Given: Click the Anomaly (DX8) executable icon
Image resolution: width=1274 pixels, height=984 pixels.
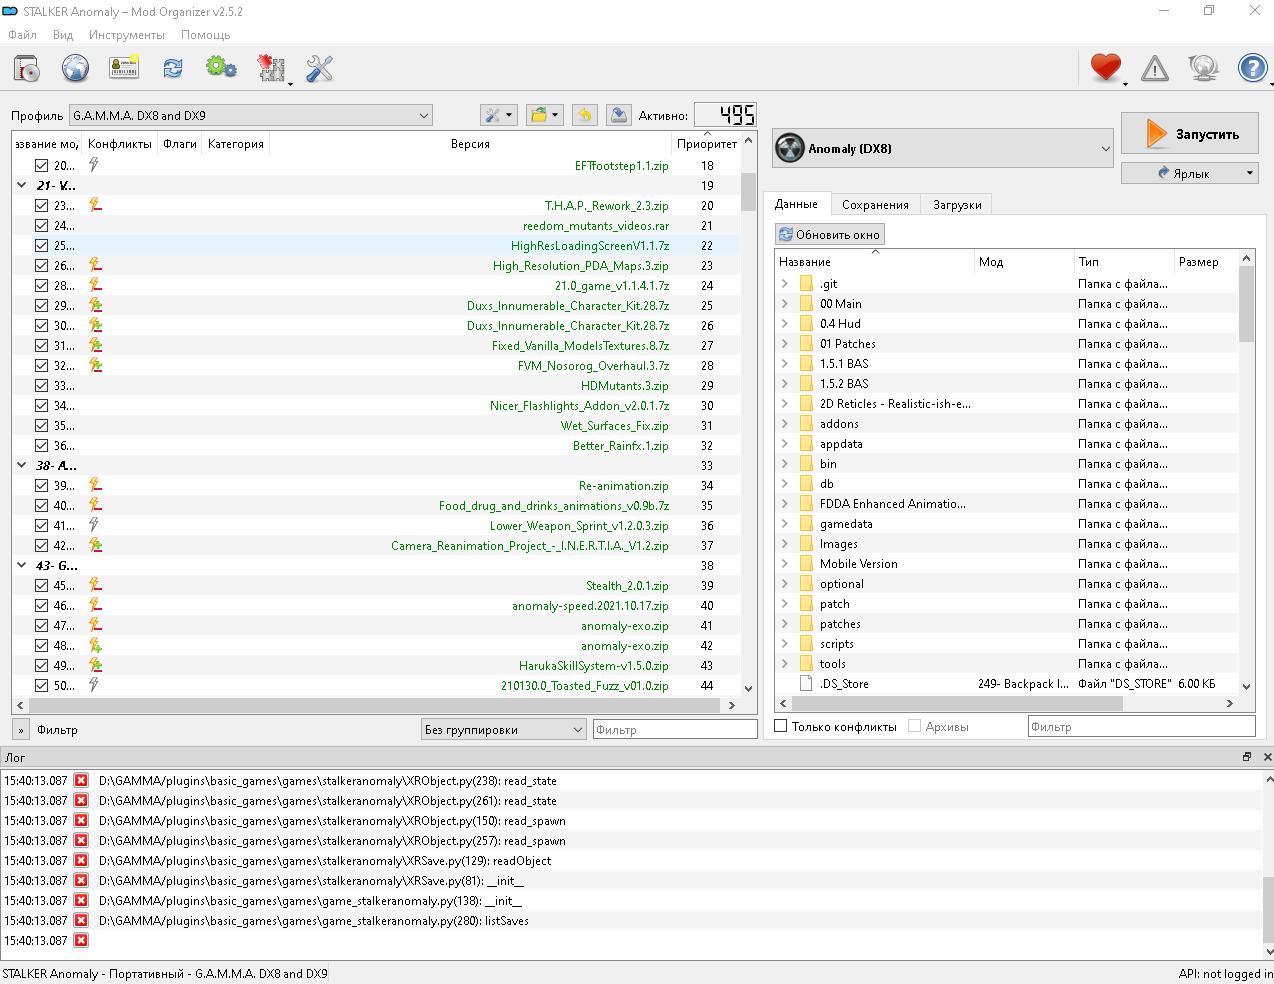Looking at the screenshot, I should [x=790, y=148].
